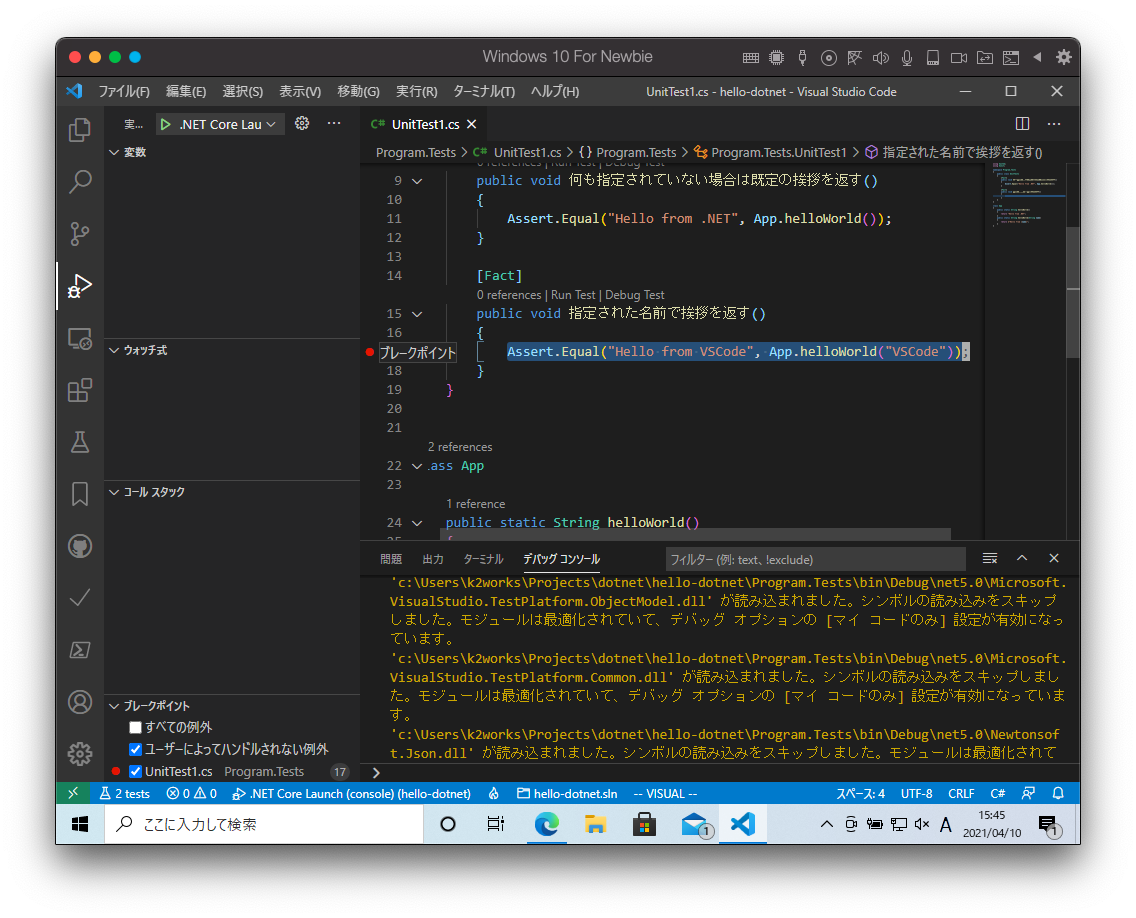Screen dimensions: 1136x918
Task: Start debugging with the green play button
Action: coord(165,125)
